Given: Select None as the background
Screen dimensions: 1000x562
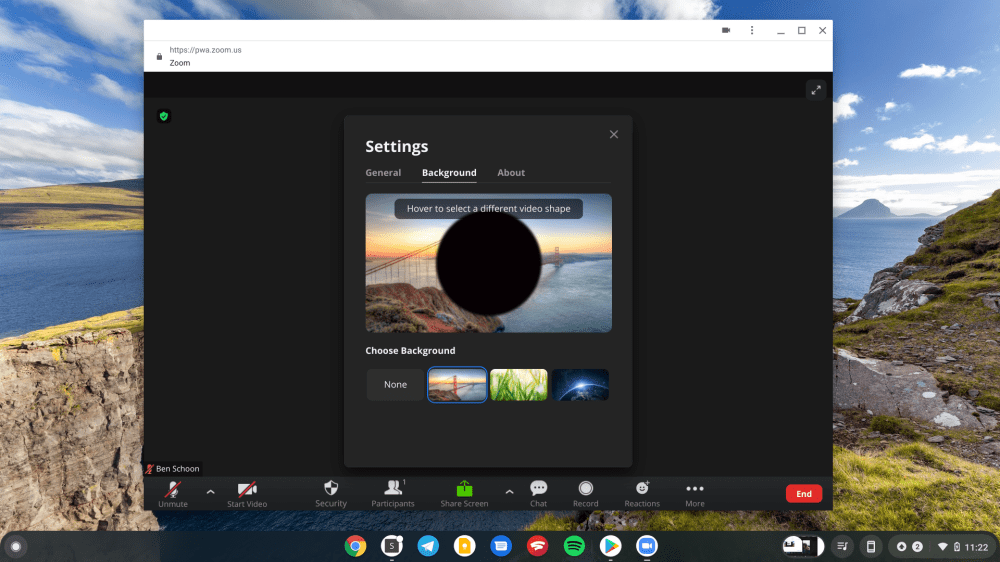Looking at the screenshot, I should click(395, 385).
